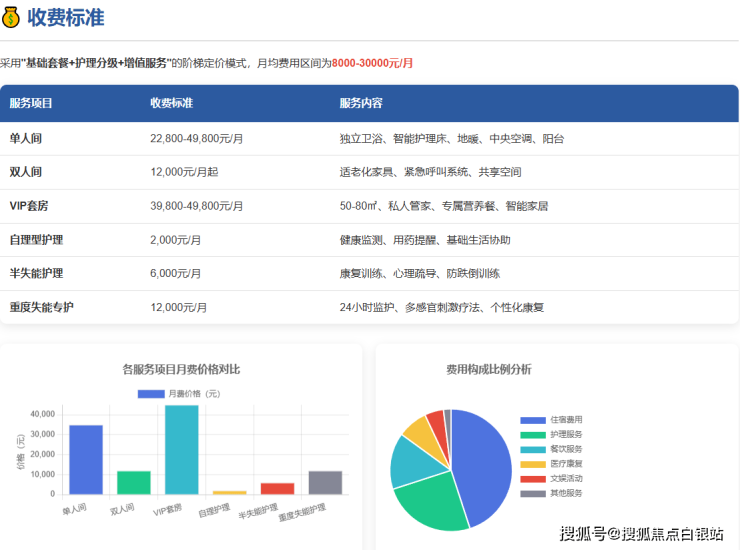Click the 重度失能护理 gray bar

(325, 483)
